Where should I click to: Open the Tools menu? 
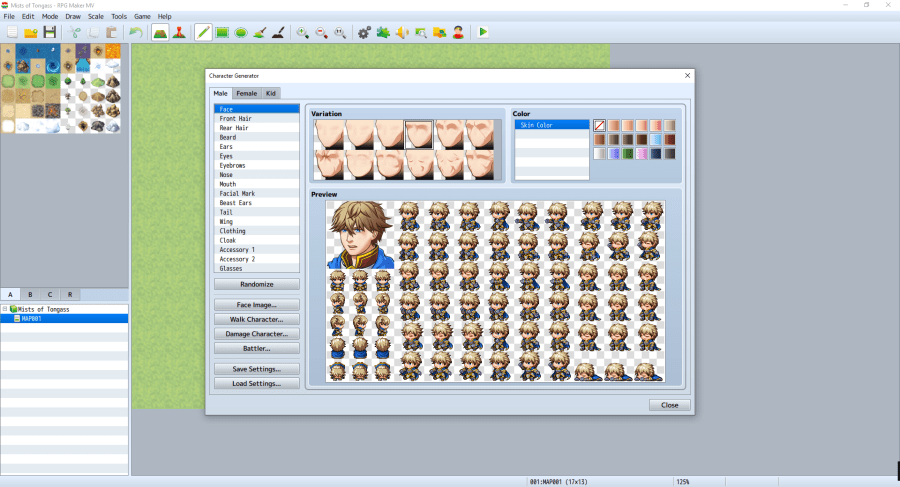[119, 17]
